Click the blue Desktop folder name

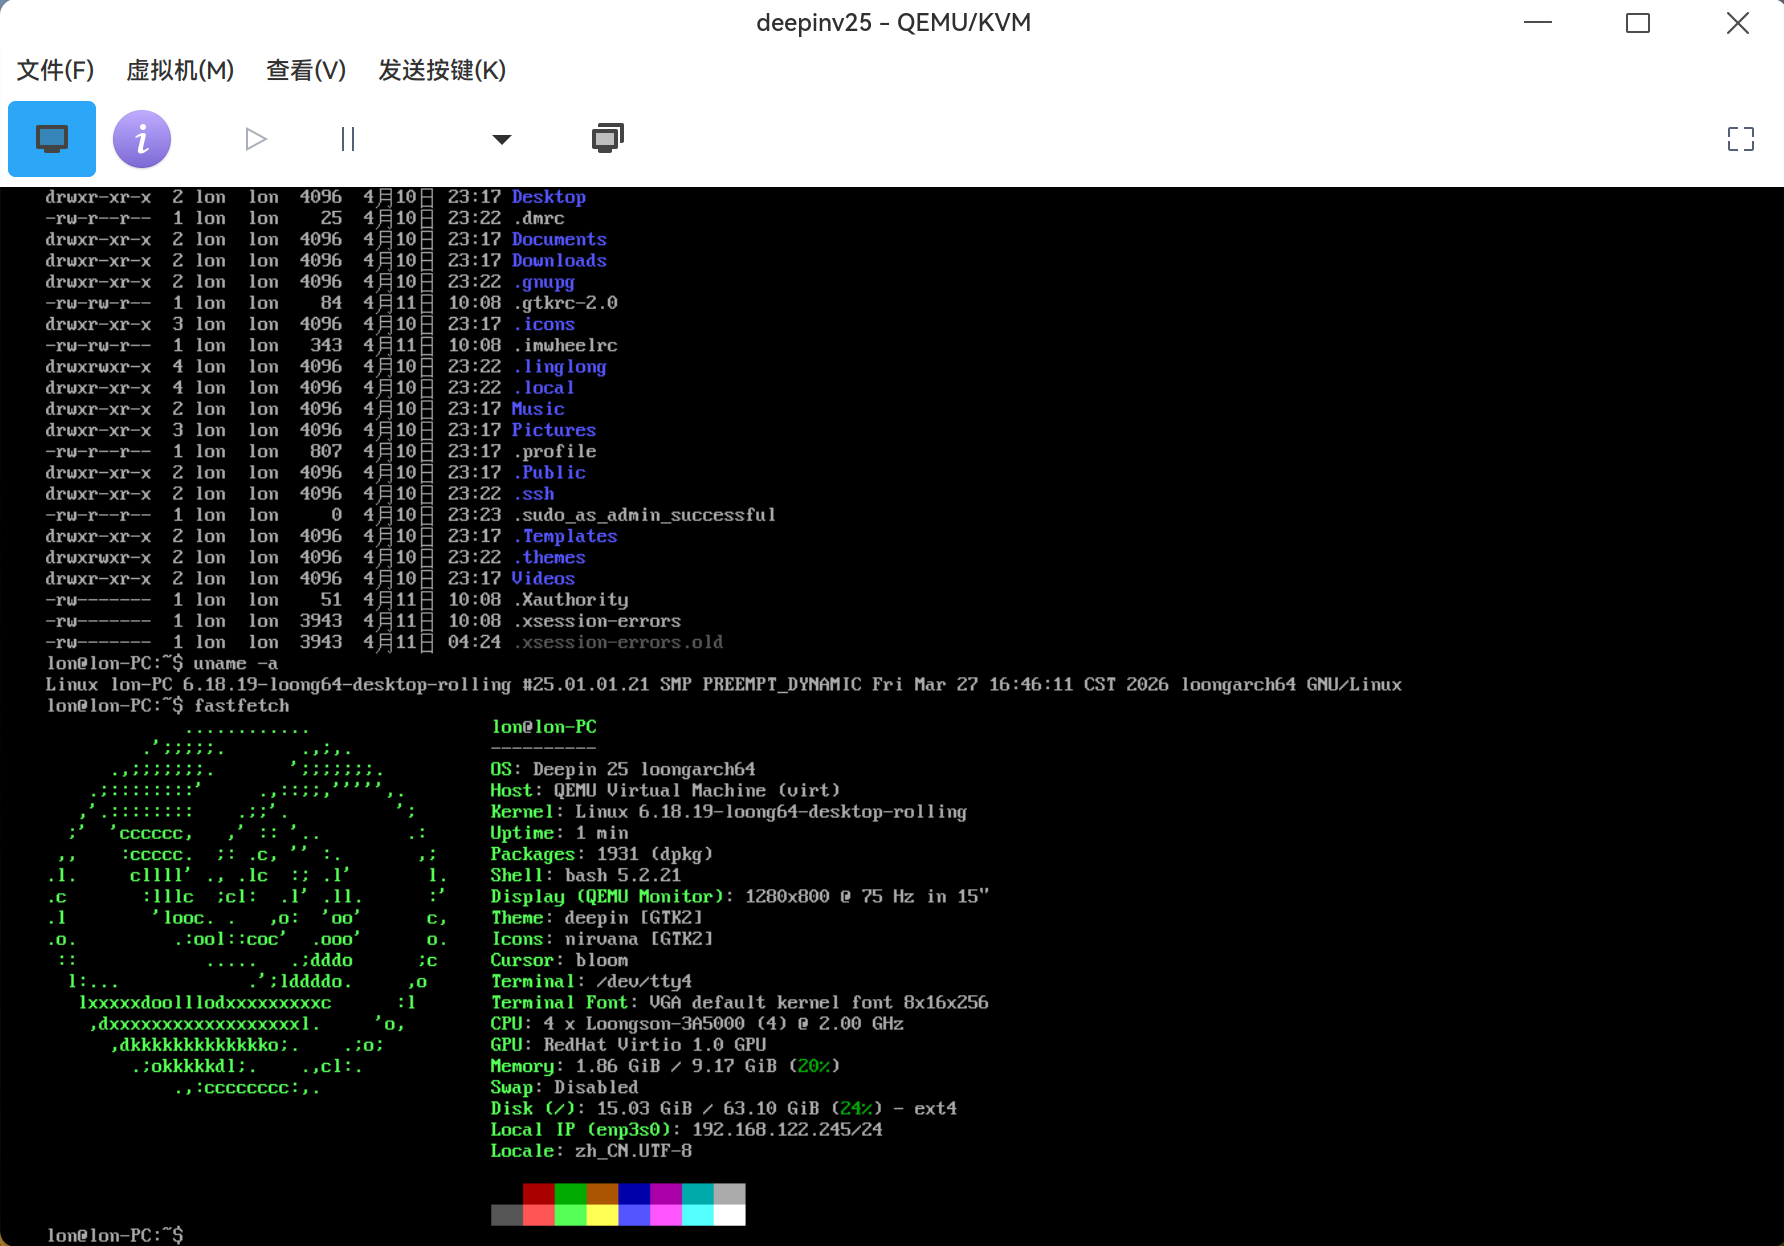(x=548, y=197)
